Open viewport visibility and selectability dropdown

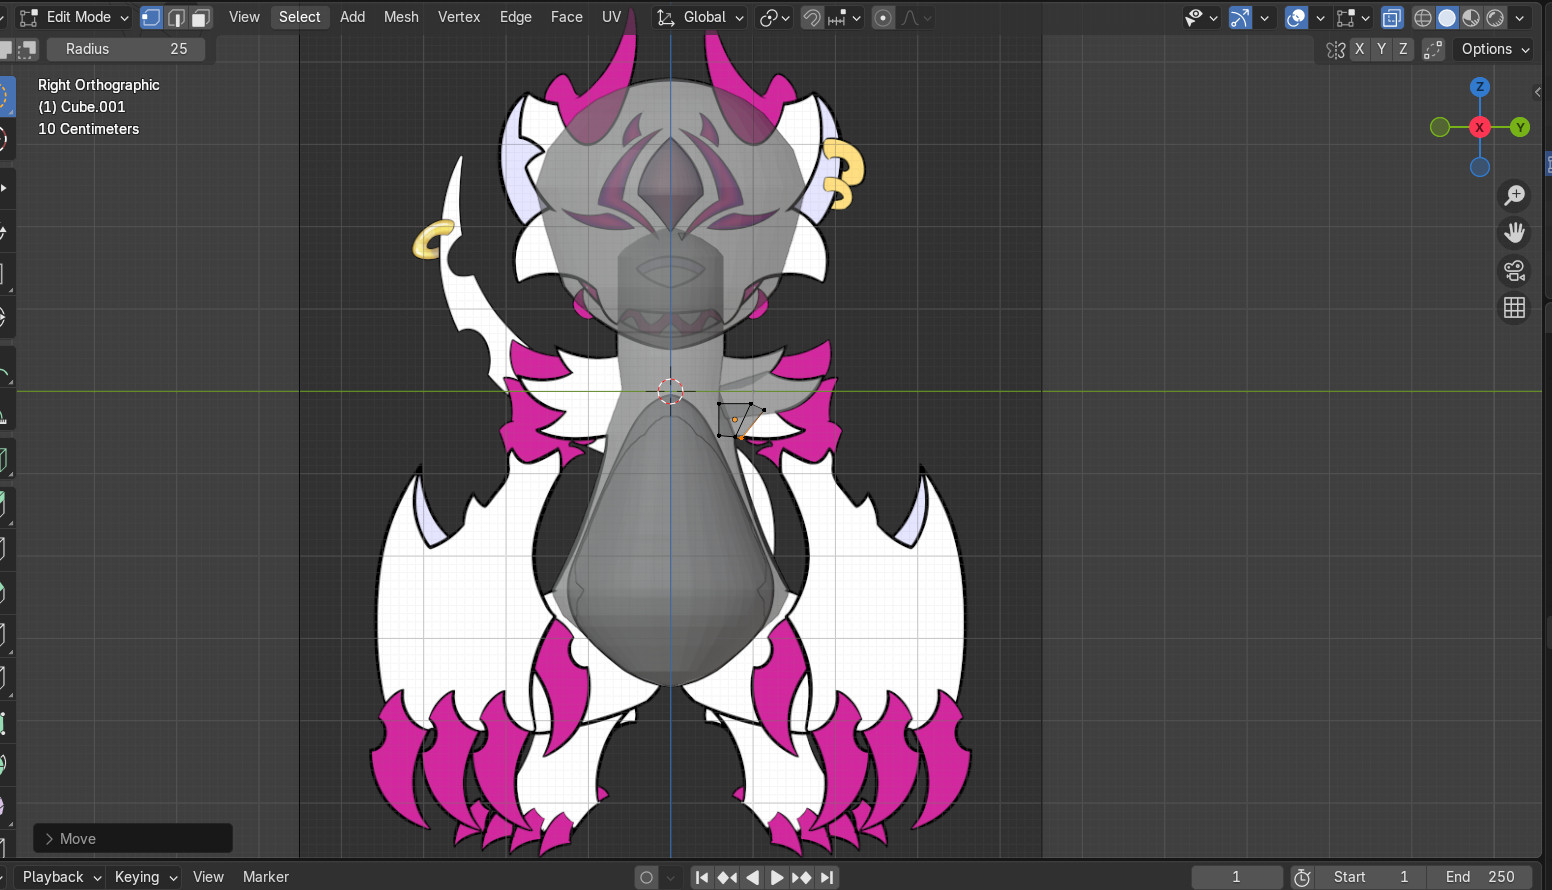1201,17
